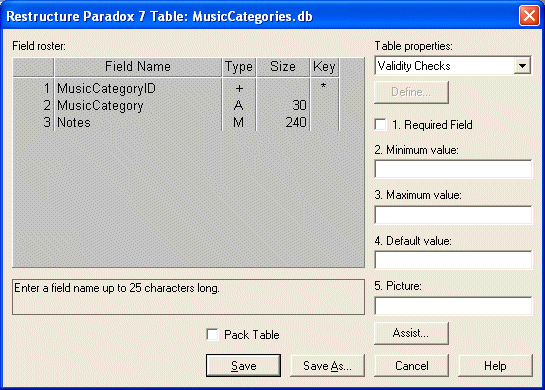Screen dimensions: 545x390
Task: Click the Save button
Action: point(243,365)
